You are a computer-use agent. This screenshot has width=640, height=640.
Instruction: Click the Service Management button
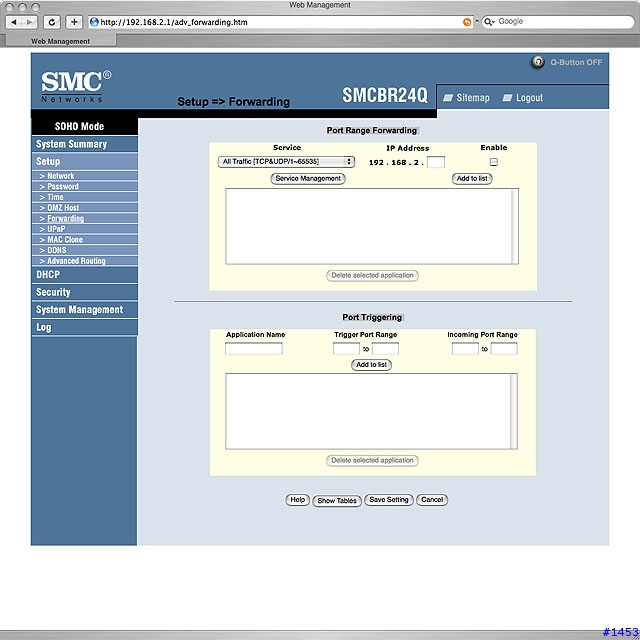308,178
